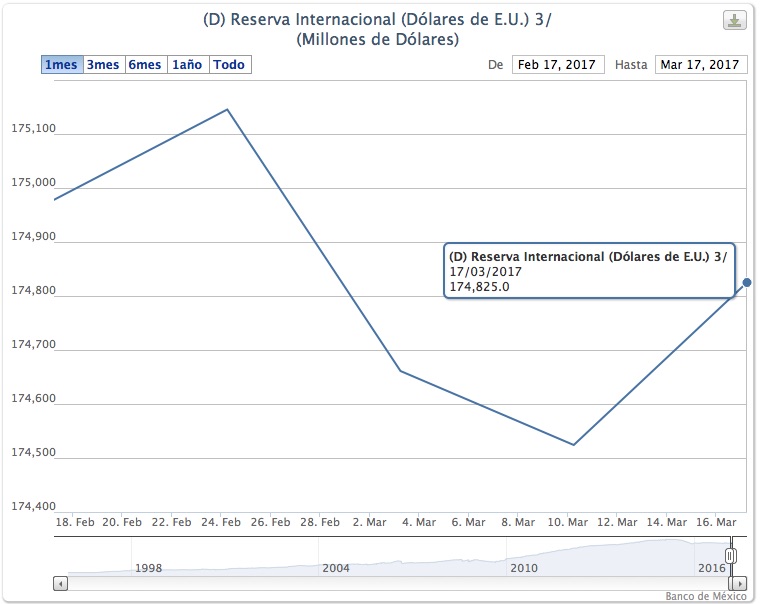Screen dimensions: 762x604
Task: Click the navigator at year 2004
Action: click(x=336, y=567)
